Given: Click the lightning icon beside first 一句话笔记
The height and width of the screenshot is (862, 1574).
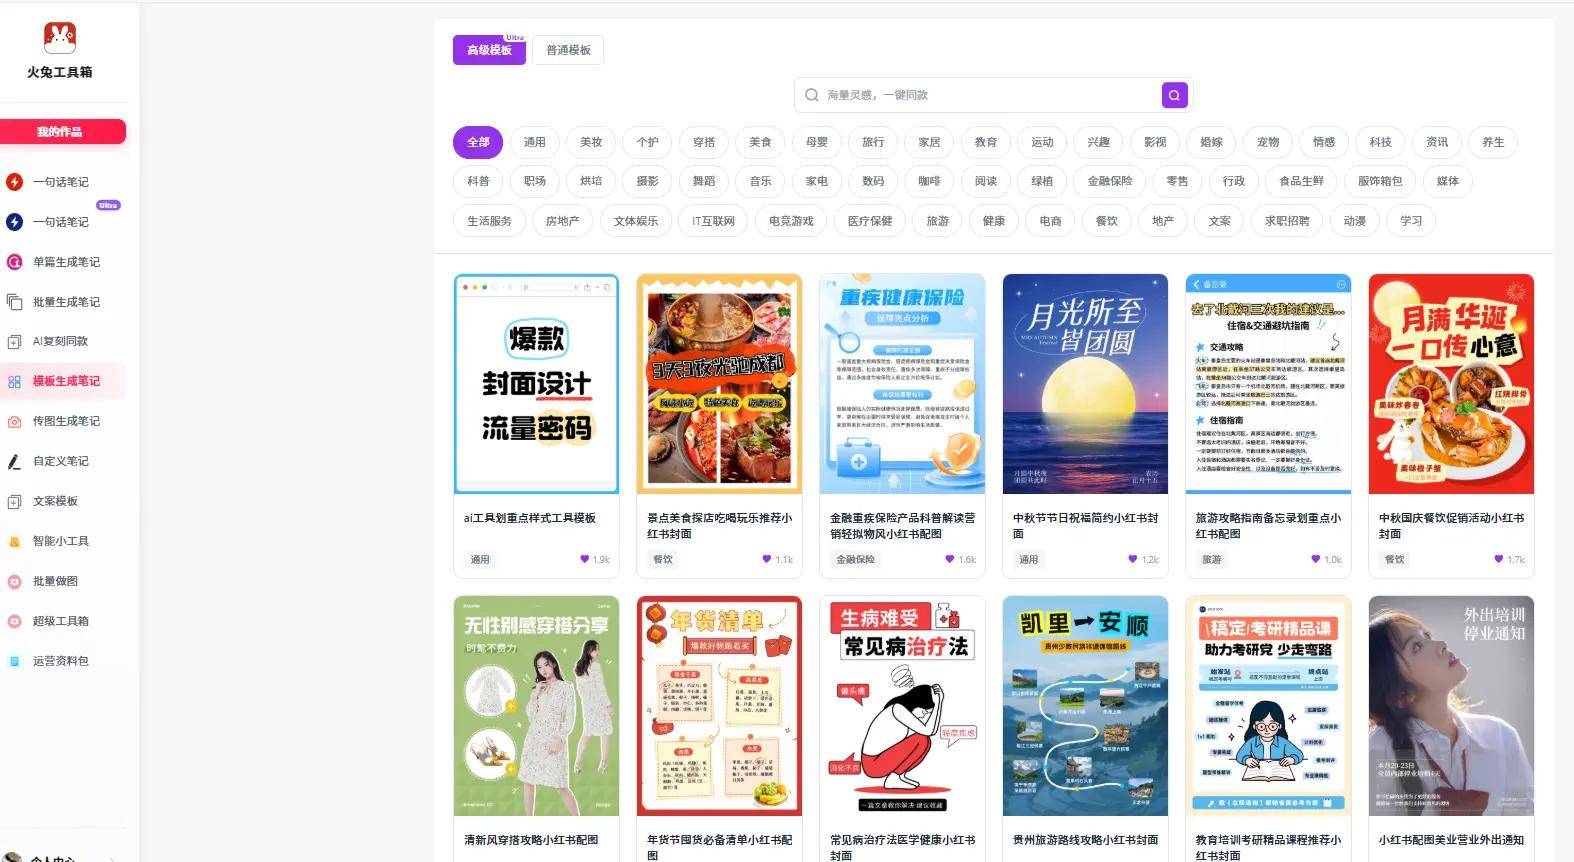Looking at the screenshot, I should (14, 182).
